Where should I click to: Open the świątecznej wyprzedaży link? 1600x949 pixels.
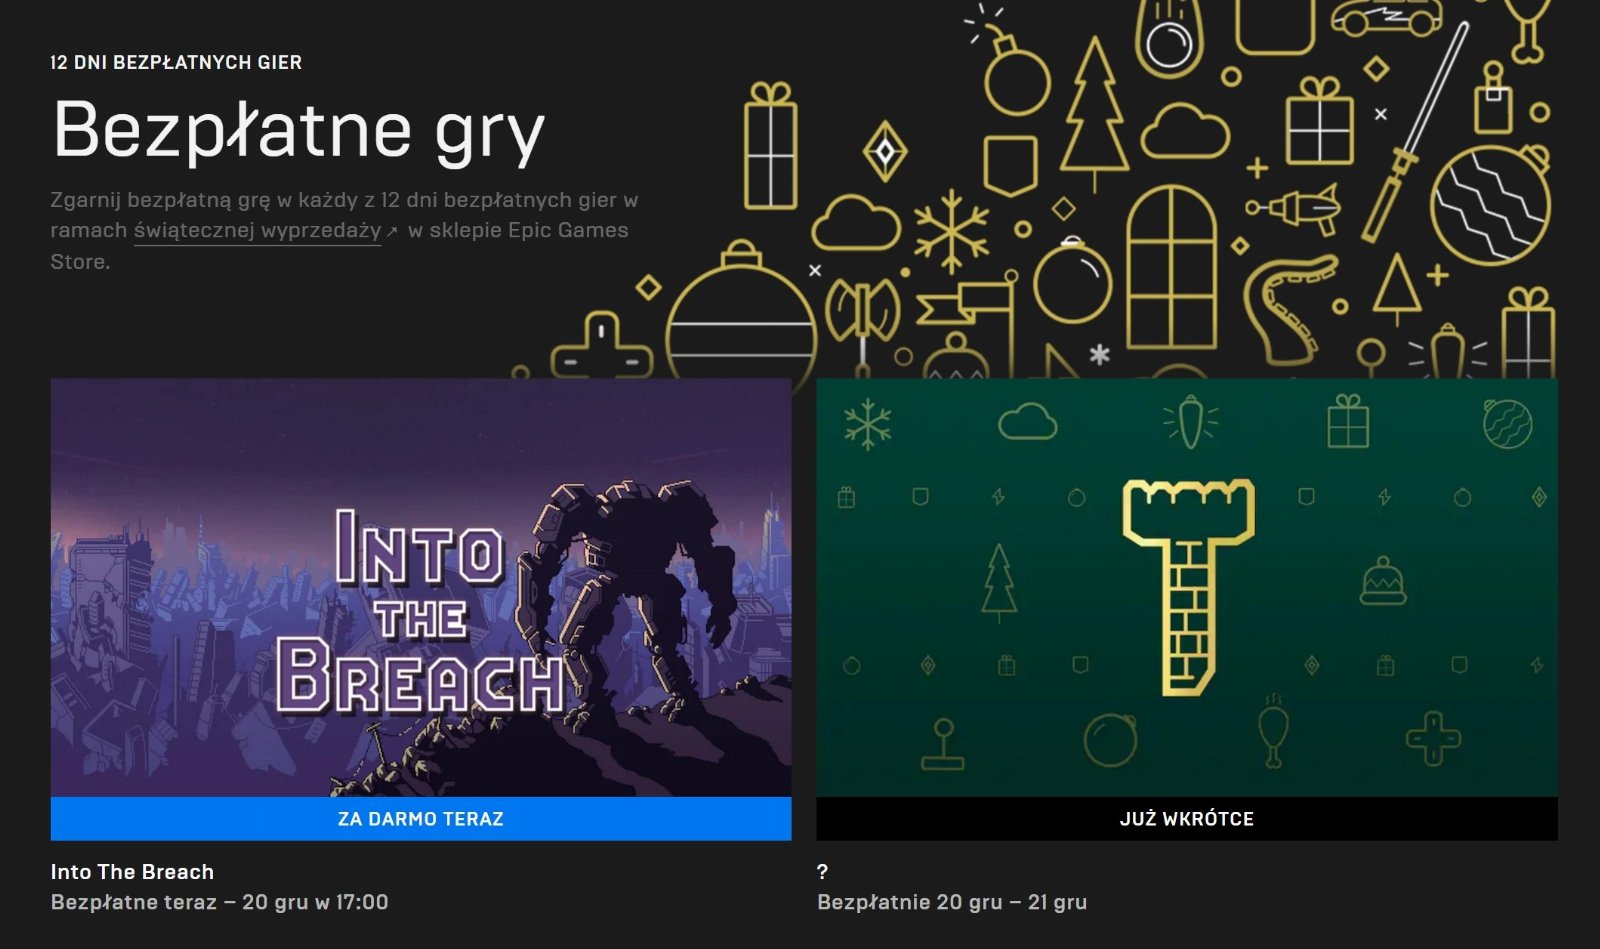tap(257, 230)
